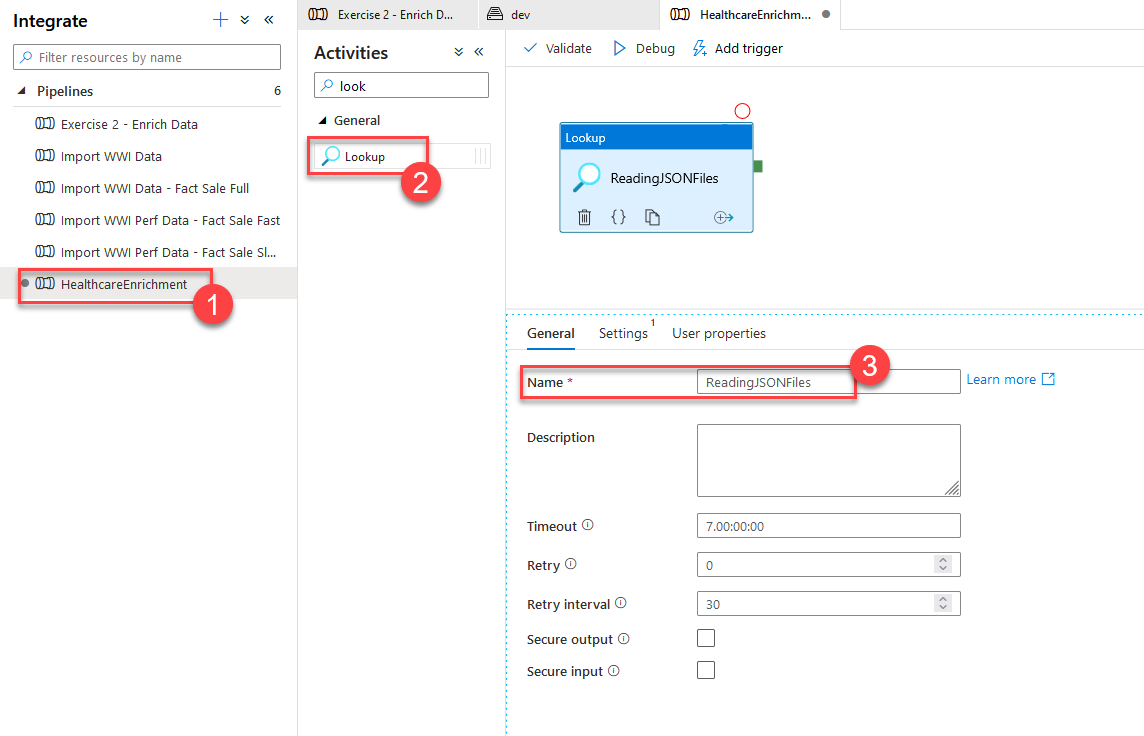Expand all items in Activities pane
Viewport: 1144px width, 736px height.
458,52
